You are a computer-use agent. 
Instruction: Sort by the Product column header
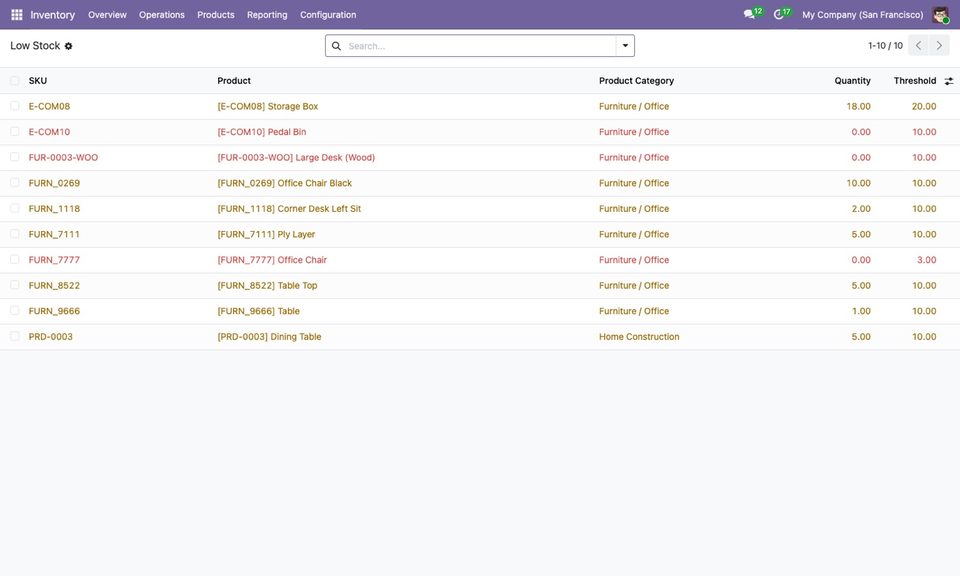[x=234, y=81]
